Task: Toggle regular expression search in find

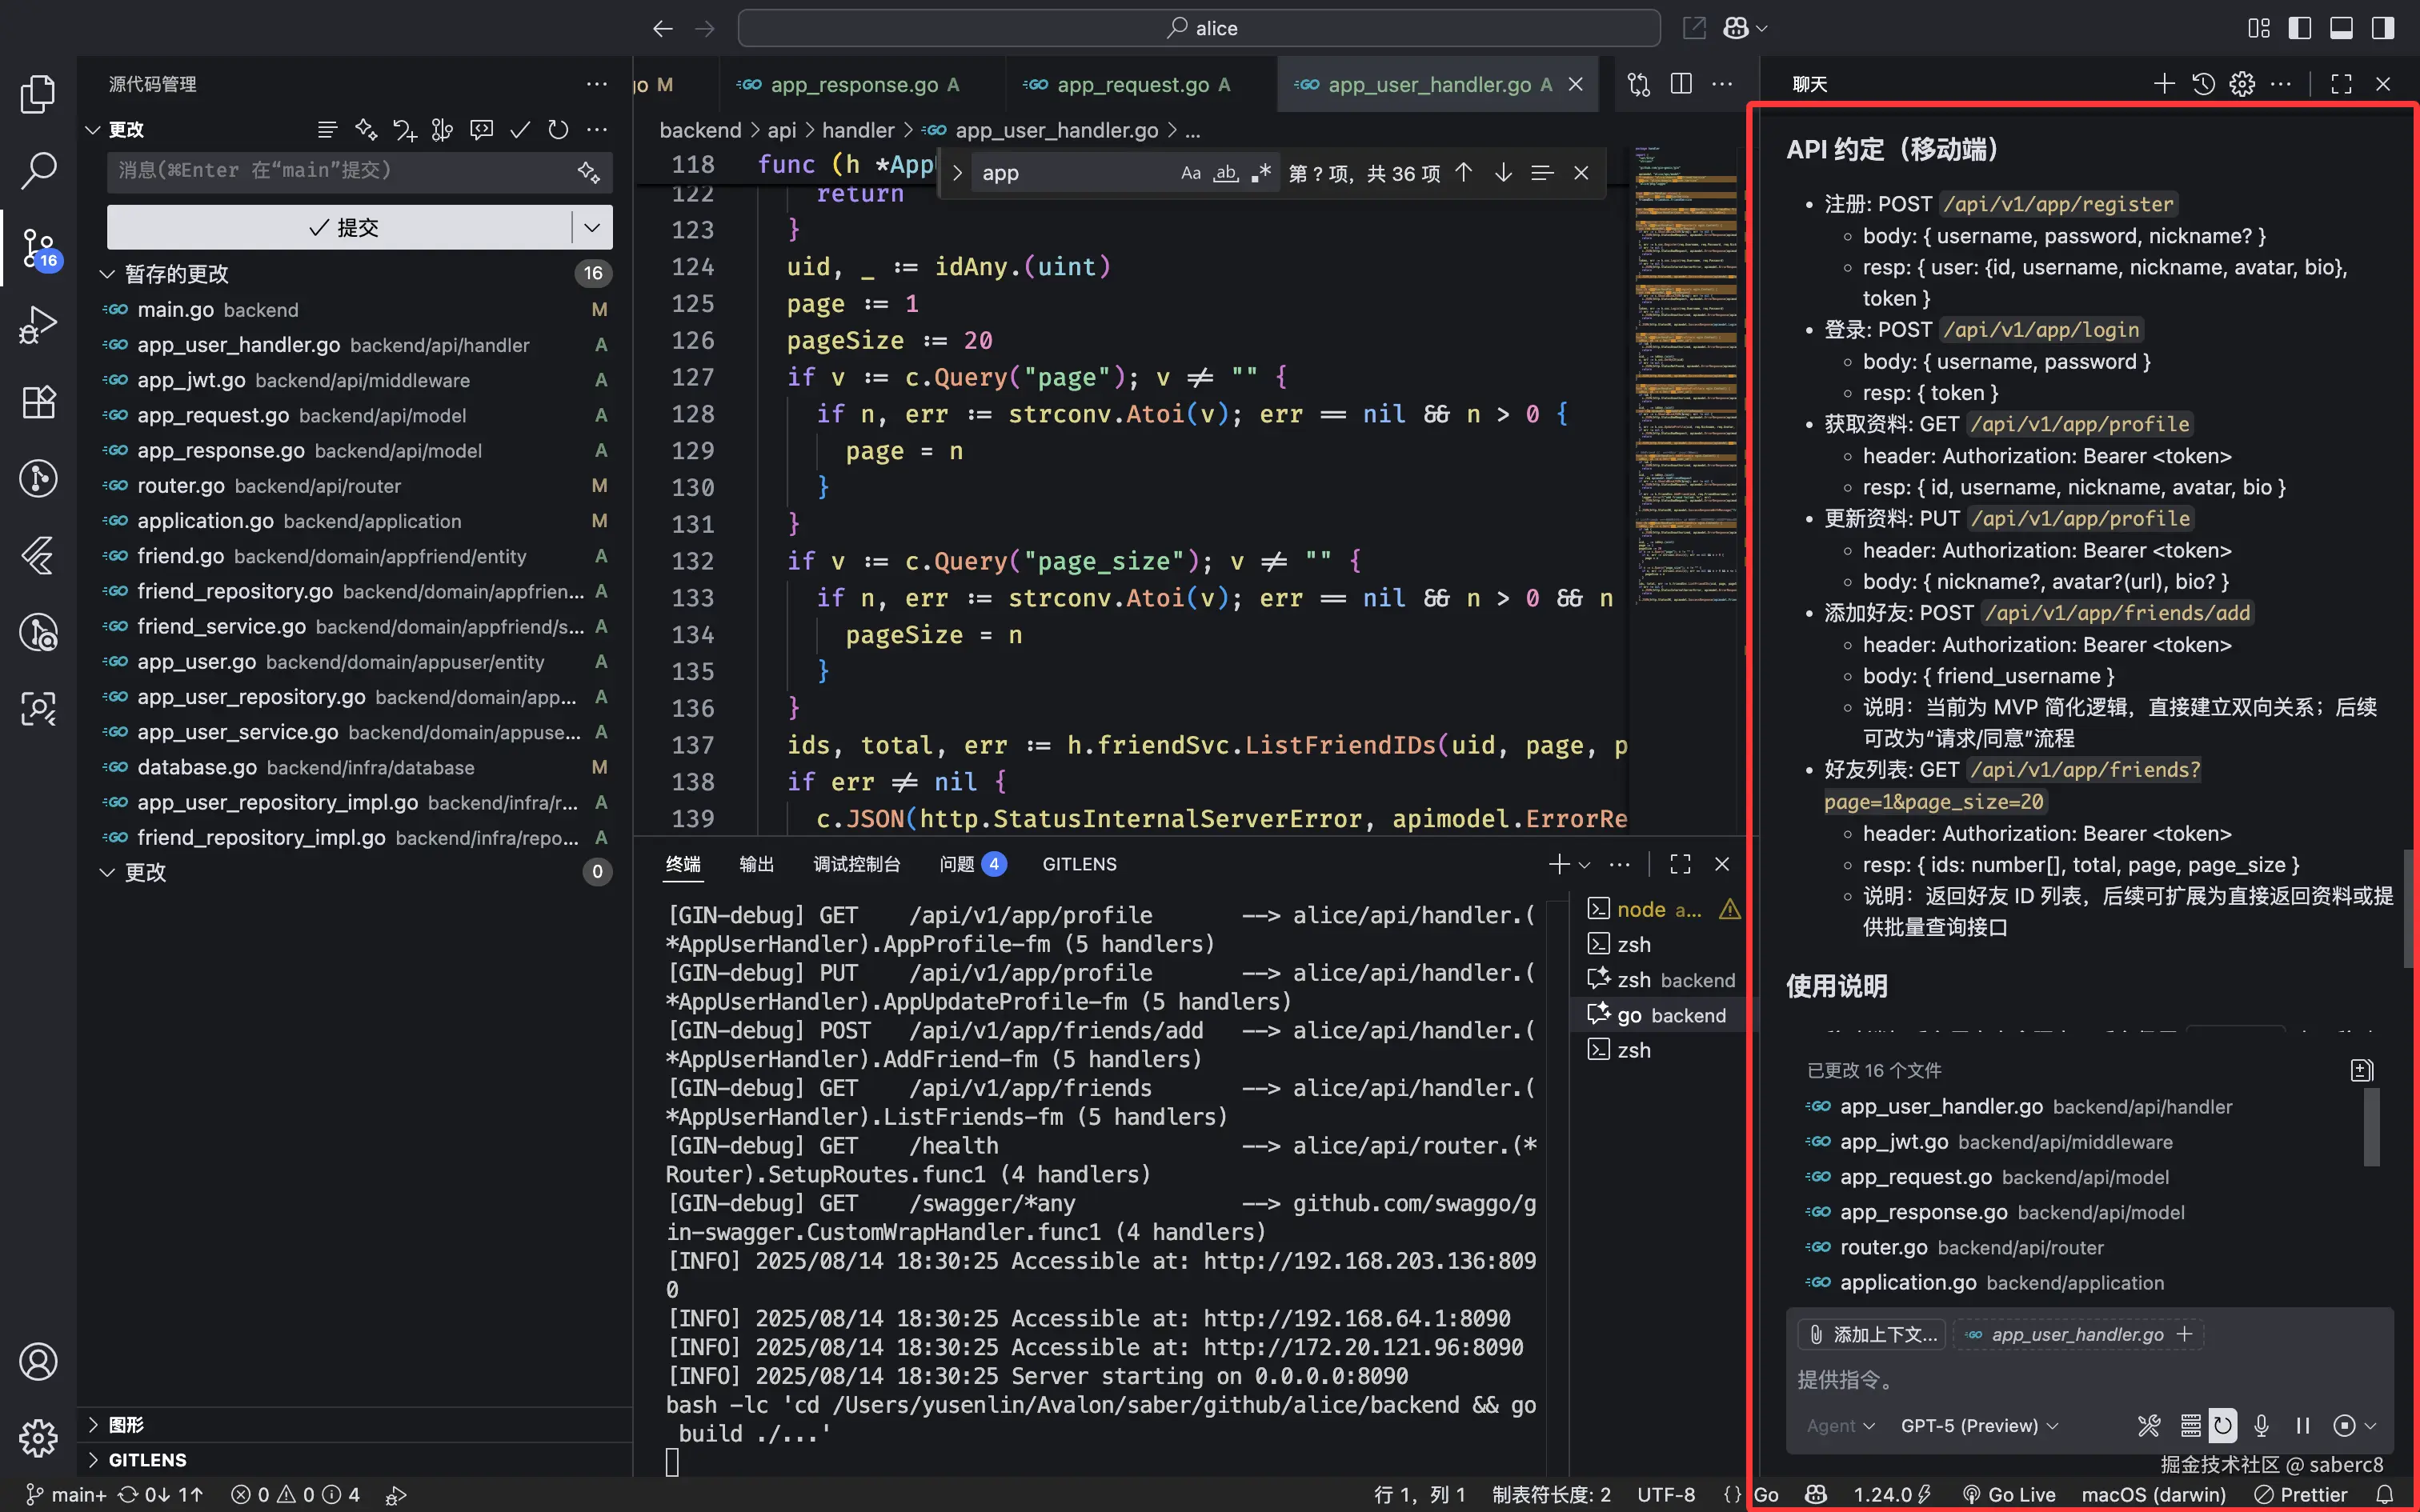Action: pos(1261,173)
